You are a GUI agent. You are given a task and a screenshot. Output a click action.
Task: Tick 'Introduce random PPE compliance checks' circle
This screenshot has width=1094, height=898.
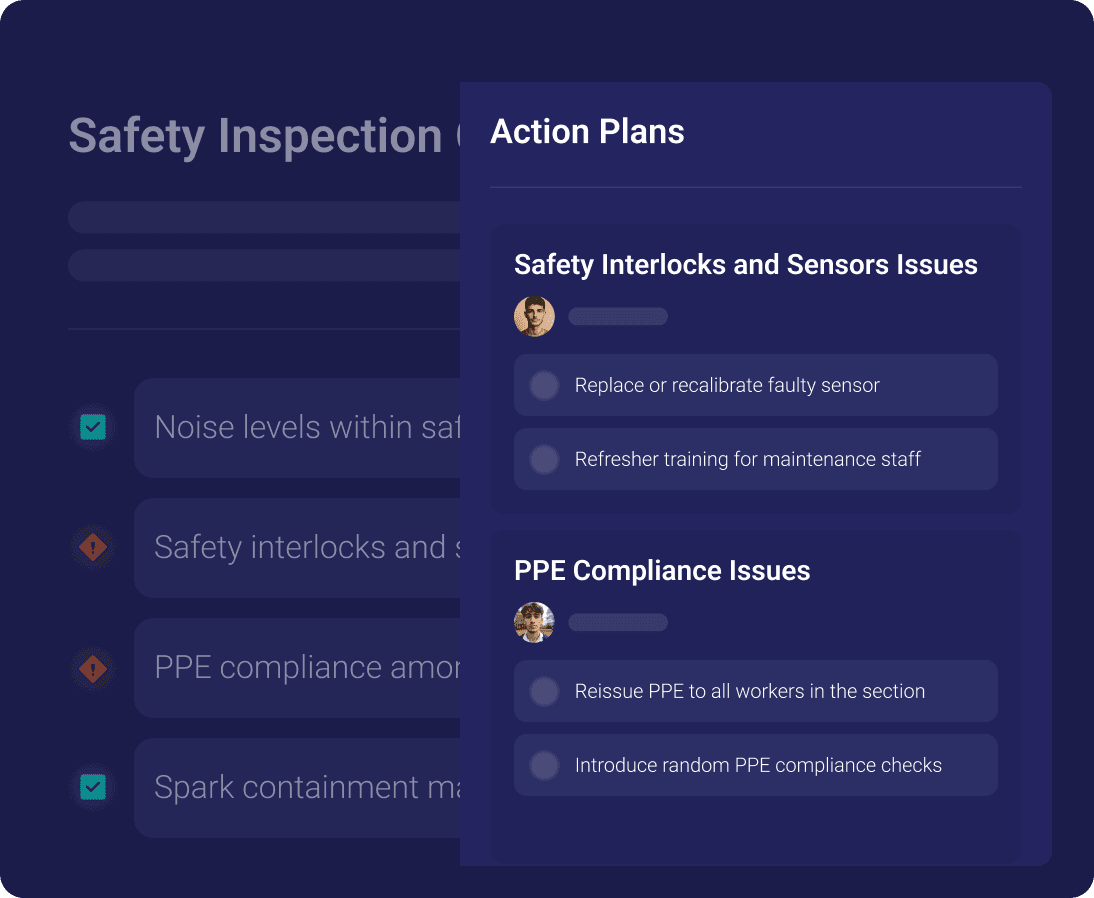[544, 765]
